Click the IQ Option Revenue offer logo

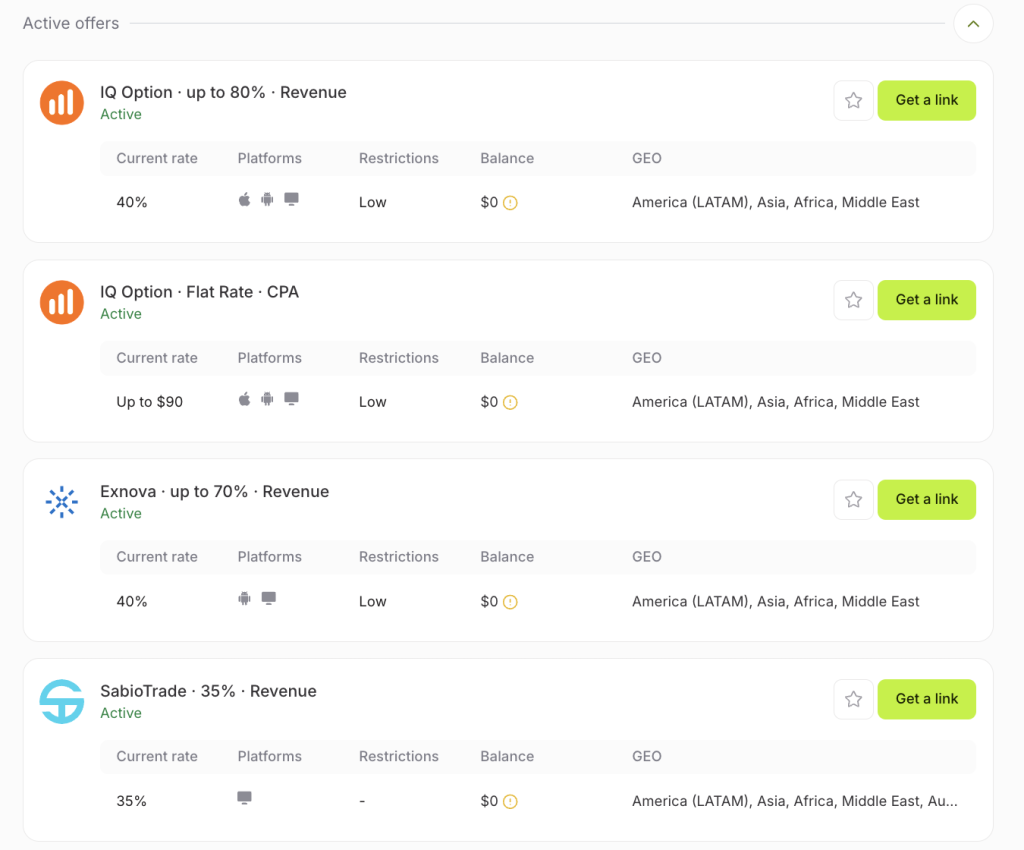(61, 102)
